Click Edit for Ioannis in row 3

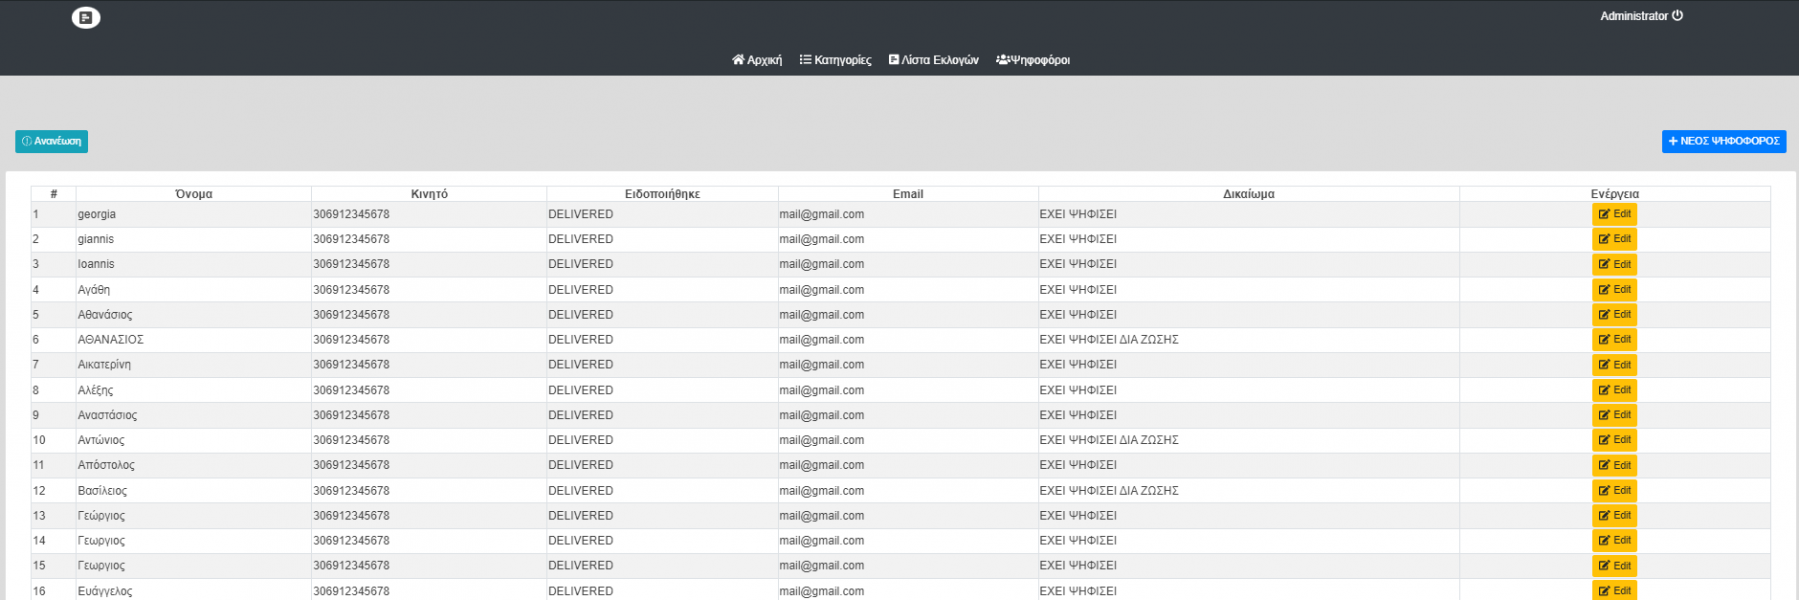coord(1614,264)
